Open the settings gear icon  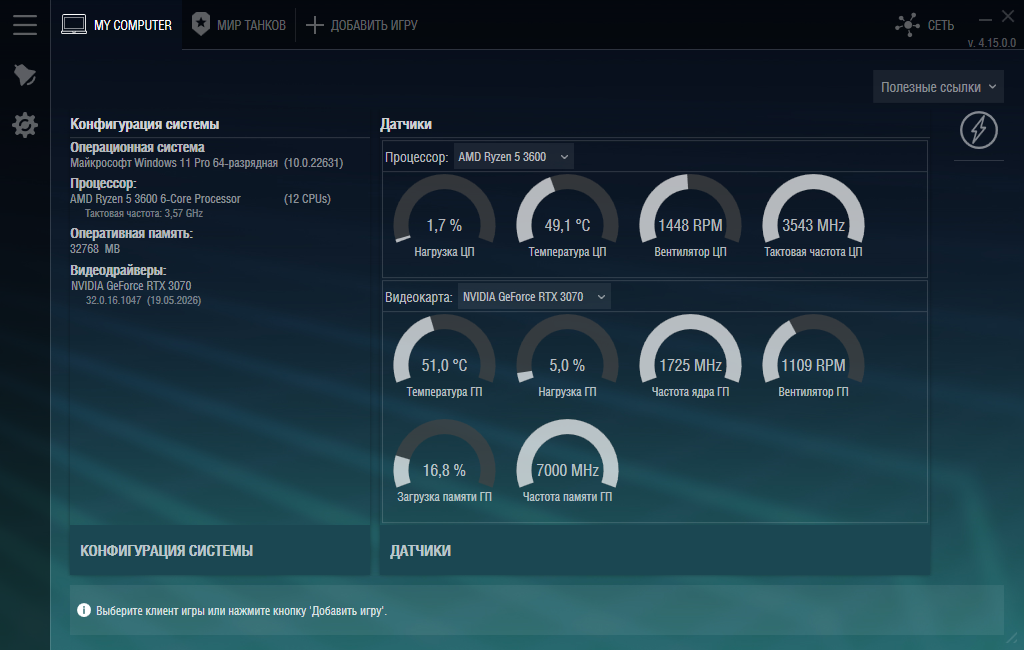(25, 125)
